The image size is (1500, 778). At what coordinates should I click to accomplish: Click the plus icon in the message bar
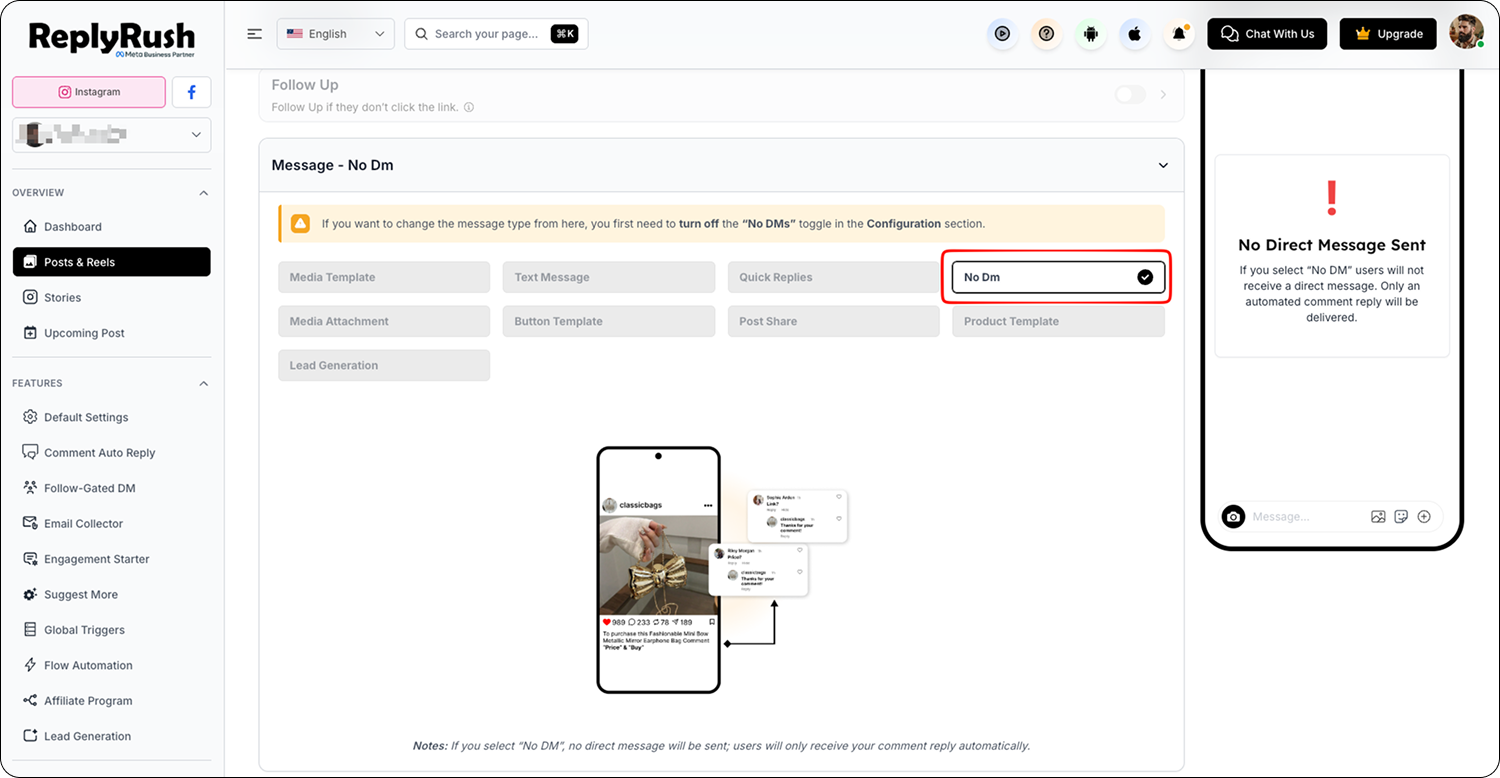click(x=1424, y=516)
